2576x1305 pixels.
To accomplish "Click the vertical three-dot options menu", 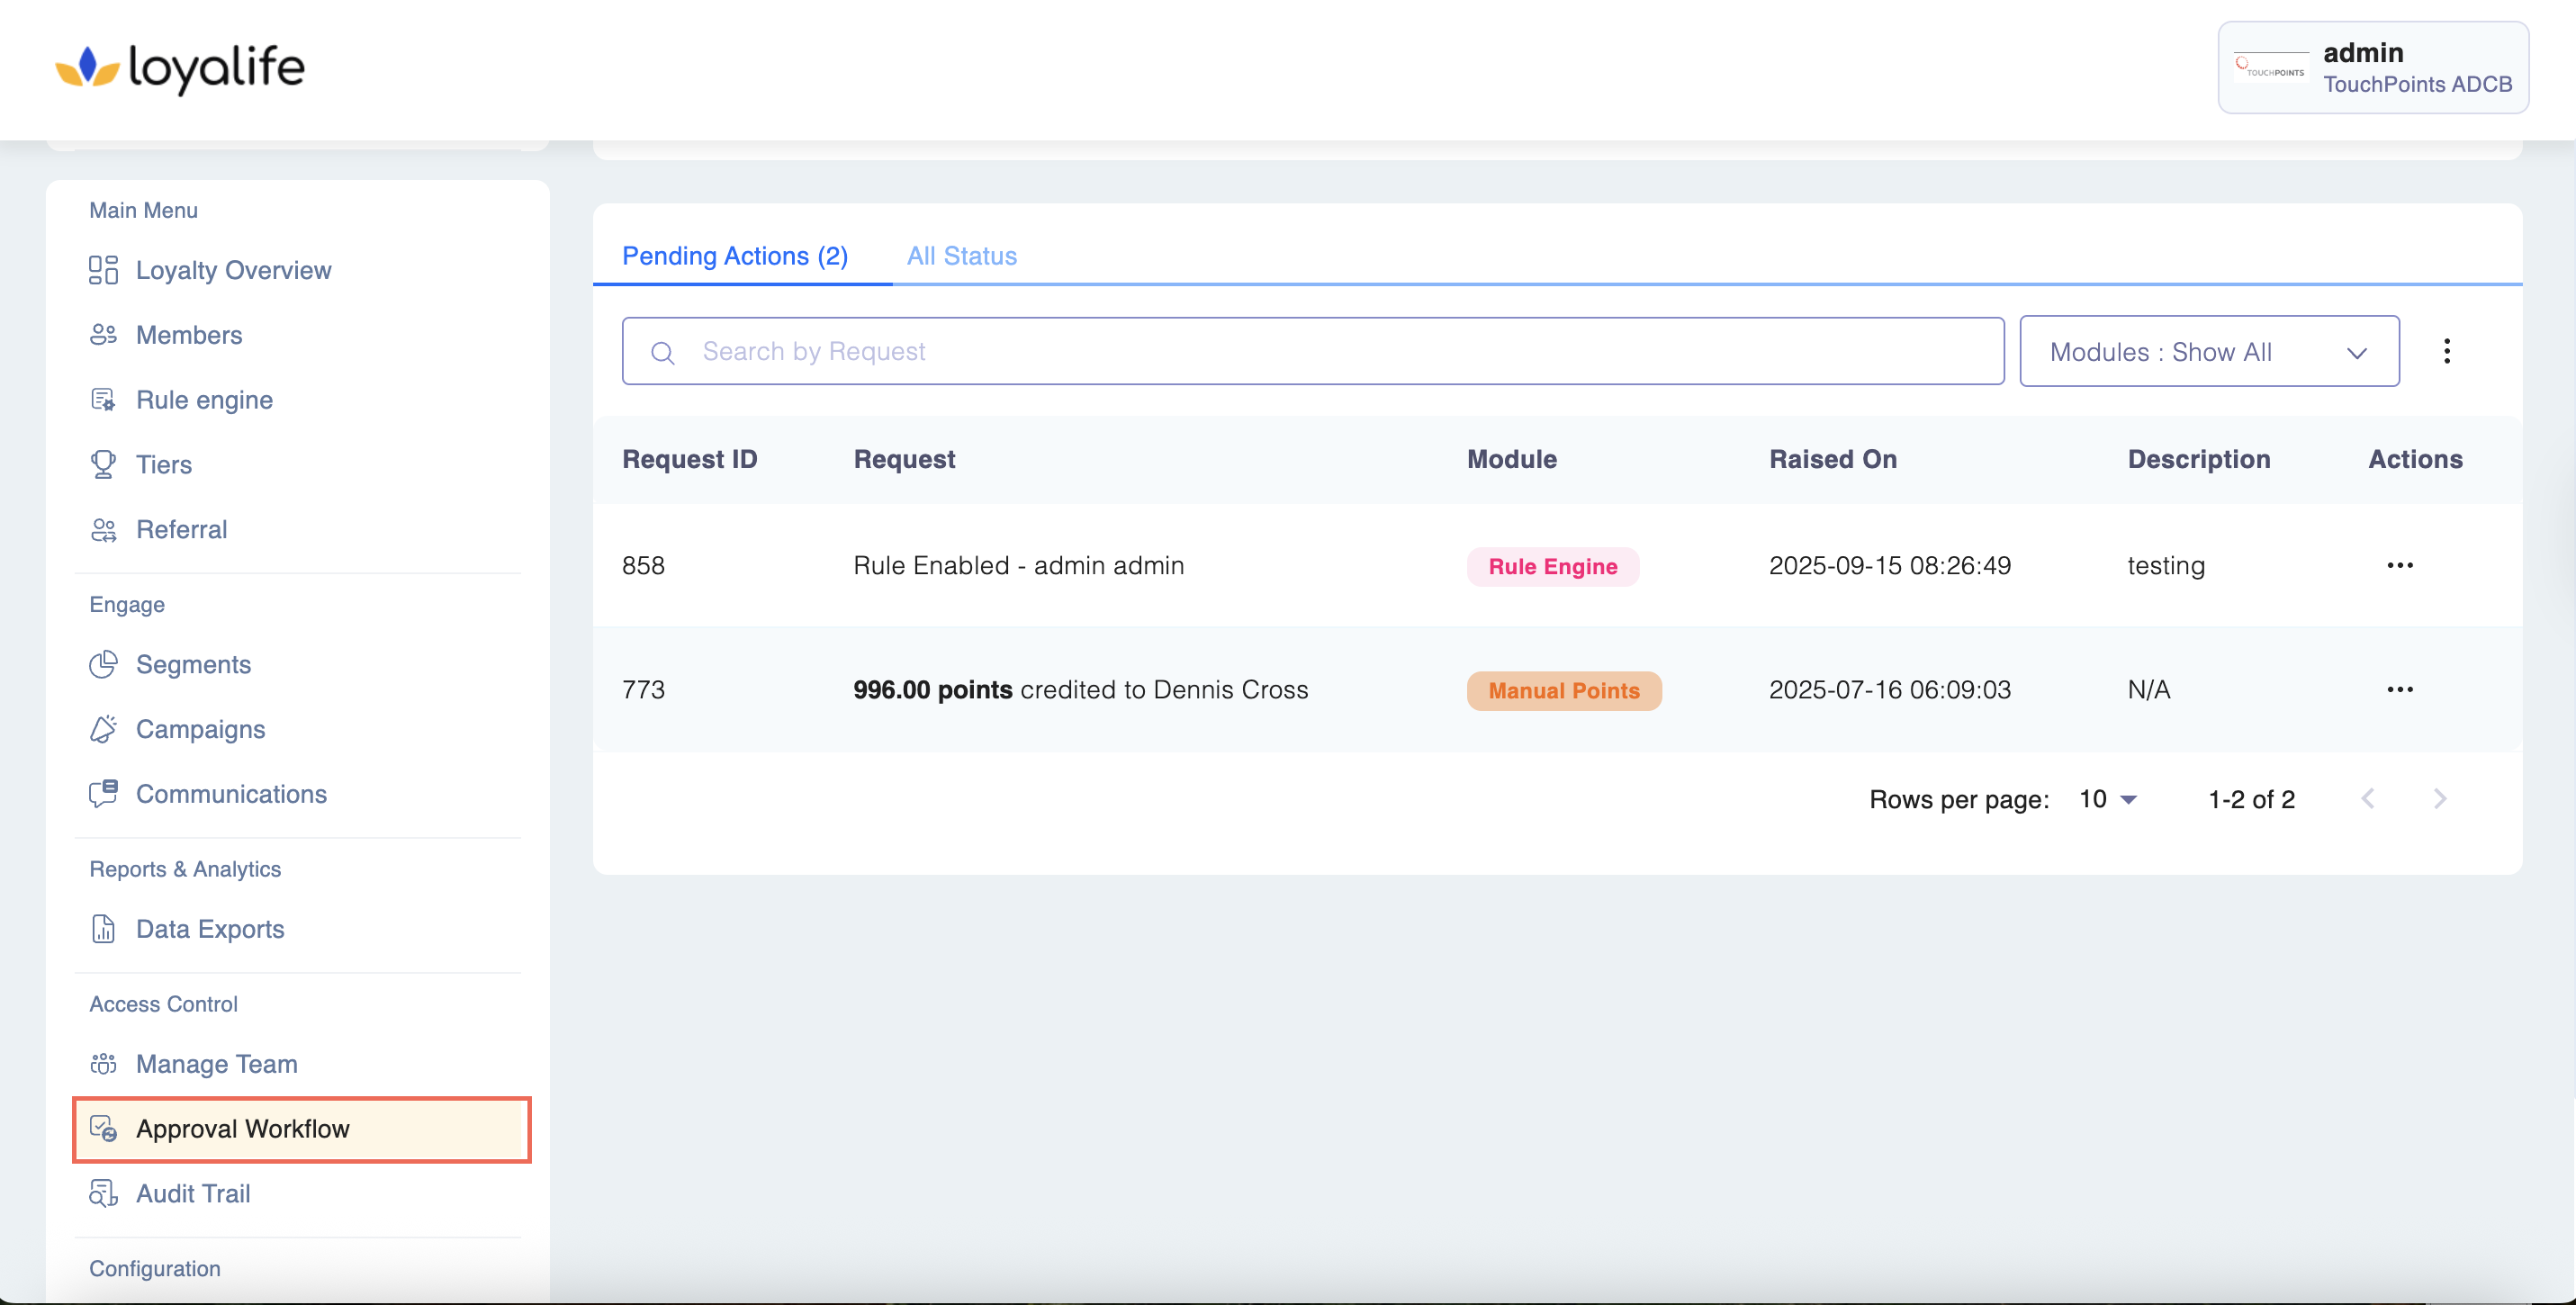I will click(2446, 351).
